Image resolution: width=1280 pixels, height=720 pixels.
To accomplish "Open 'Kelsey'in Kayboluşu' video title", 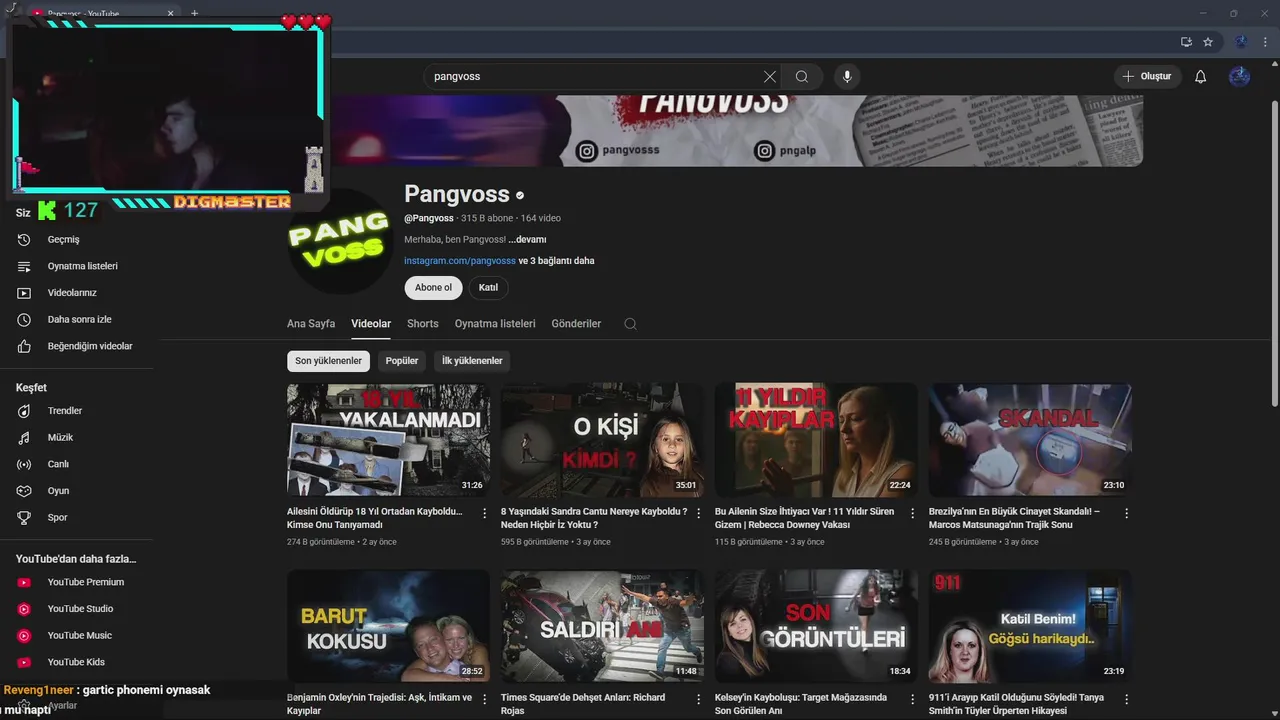I will pyautogui.click(x=801, y=704).
